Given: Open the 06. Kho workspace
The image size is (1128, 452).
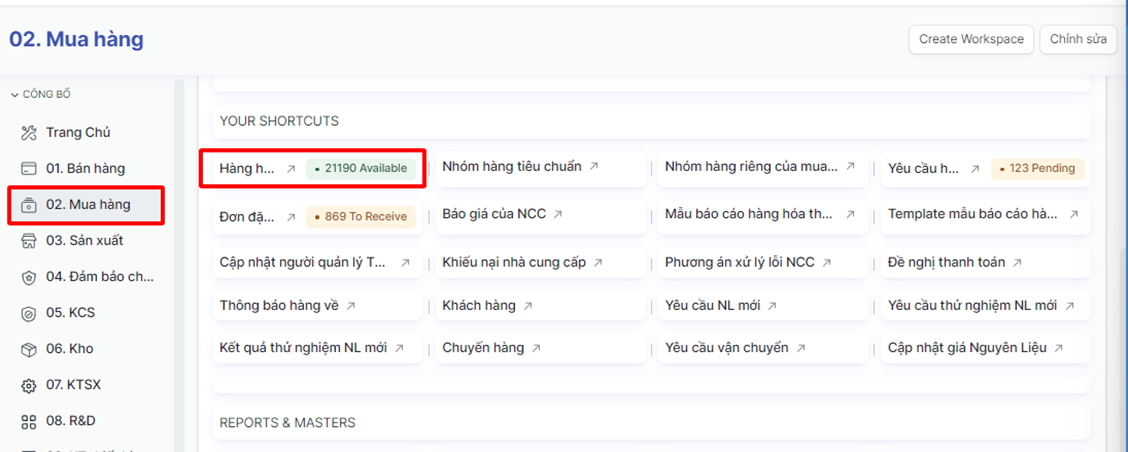Looking at the screenshot, I should (69, 349).
